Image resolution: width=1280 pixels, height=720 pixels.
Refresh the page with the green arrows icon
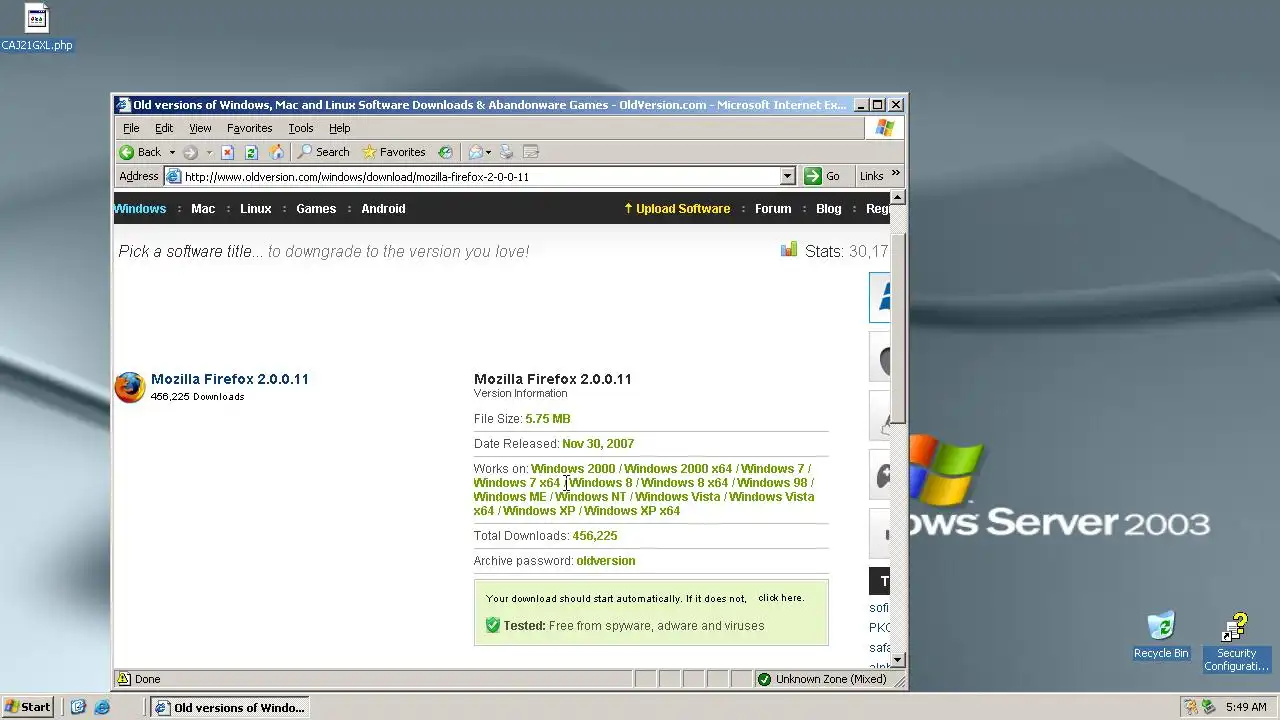point(251,152)
